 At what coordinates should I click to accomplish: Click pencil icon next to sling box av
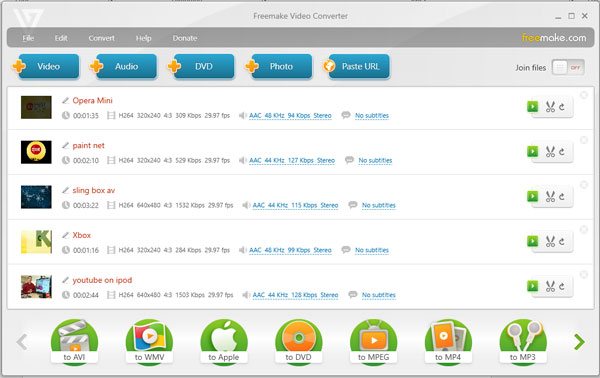pyautogui.click(x=65, y=190)
